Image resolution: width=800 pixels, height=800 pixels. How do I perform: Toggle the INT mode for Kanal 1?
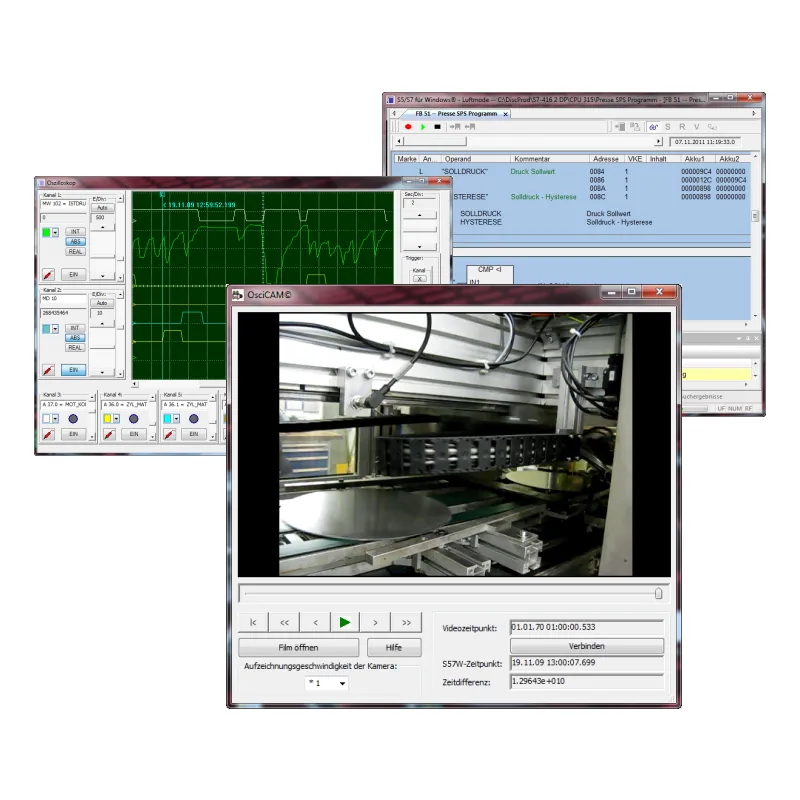[x=75, y=231]
